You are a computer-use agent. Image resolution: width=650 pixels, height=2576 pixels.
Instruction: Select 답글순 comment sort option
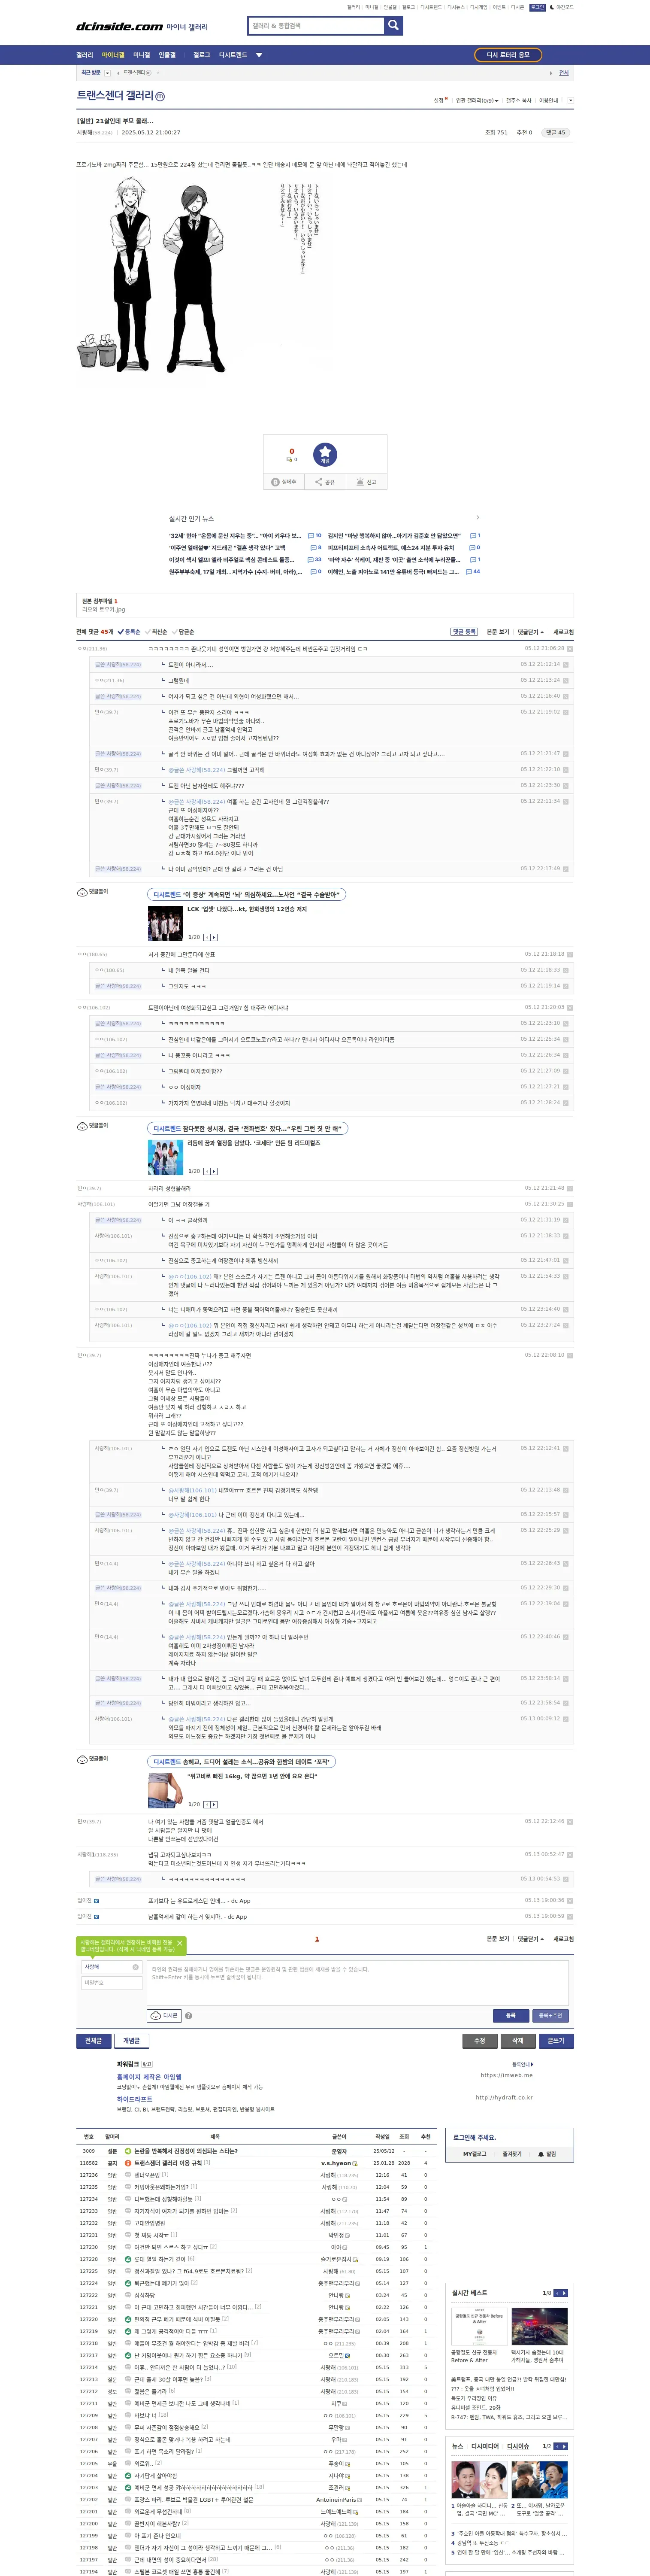184,632
